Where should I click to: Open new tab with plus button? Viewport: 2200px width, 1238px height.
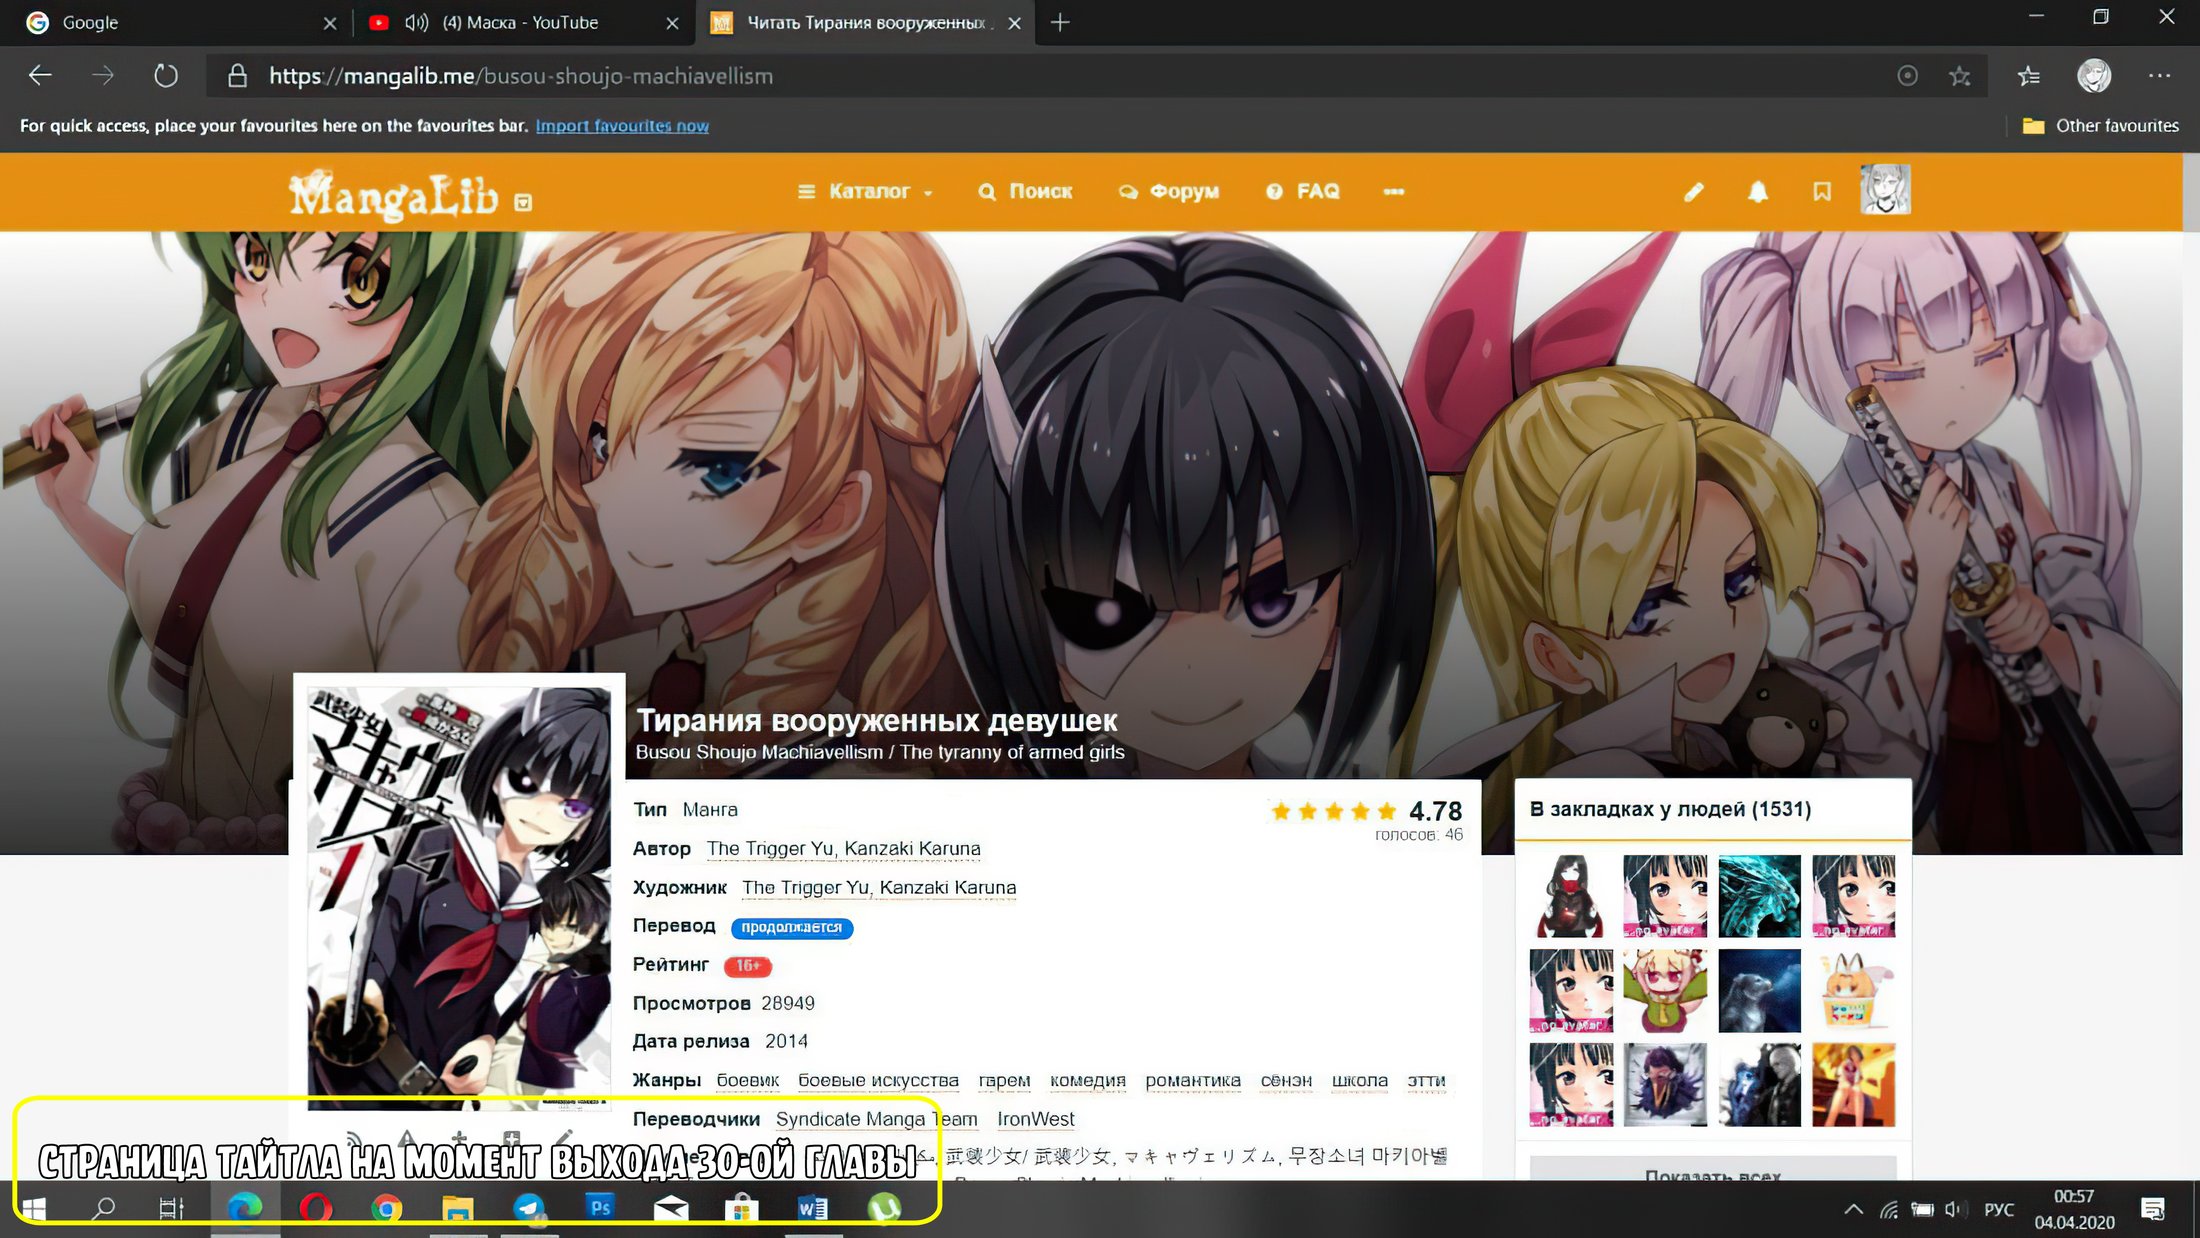click(1060, 22)
